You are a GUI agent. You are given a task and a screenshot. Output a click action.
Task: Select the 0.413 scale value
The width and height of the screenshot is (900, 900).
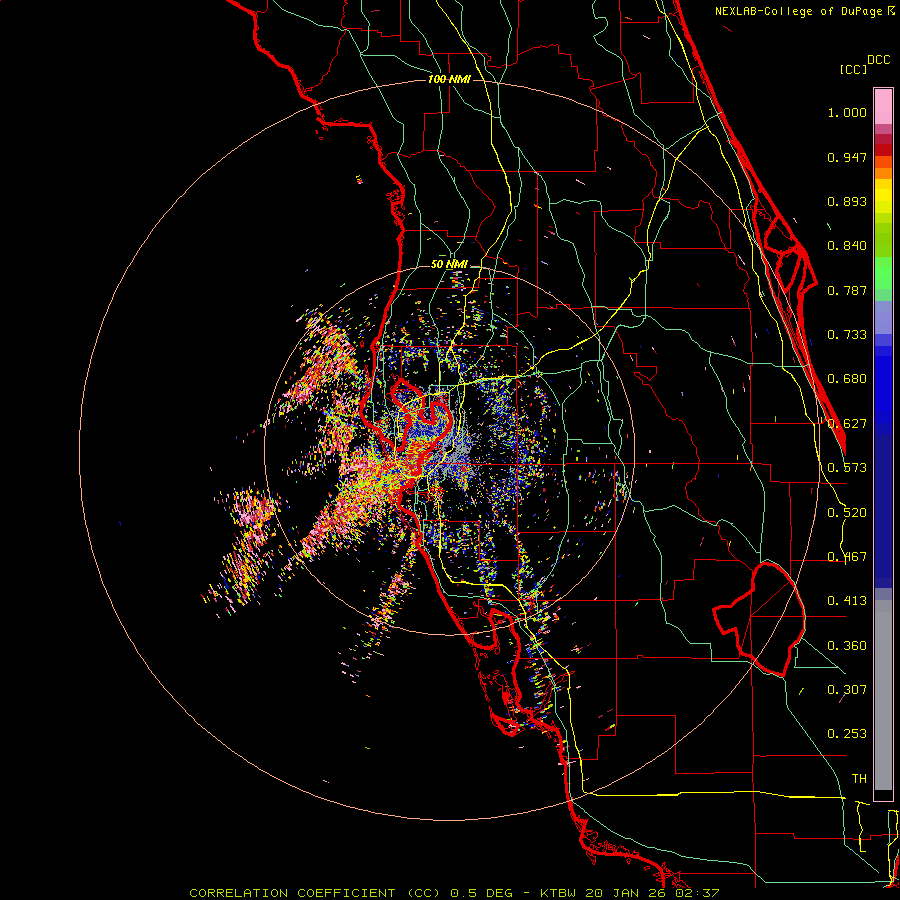(847, 601)
